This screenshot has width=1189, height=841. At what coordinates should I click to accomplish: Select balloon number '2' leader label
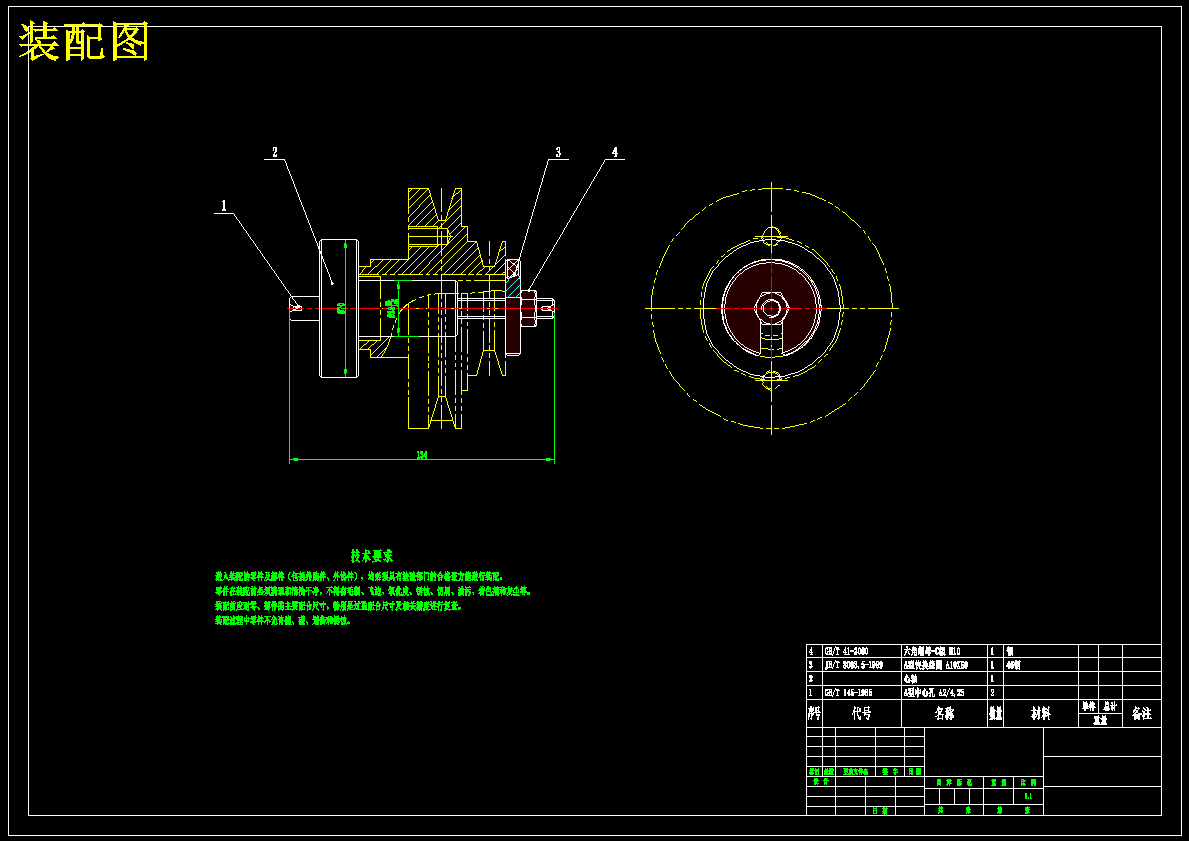tap(275, 152)
